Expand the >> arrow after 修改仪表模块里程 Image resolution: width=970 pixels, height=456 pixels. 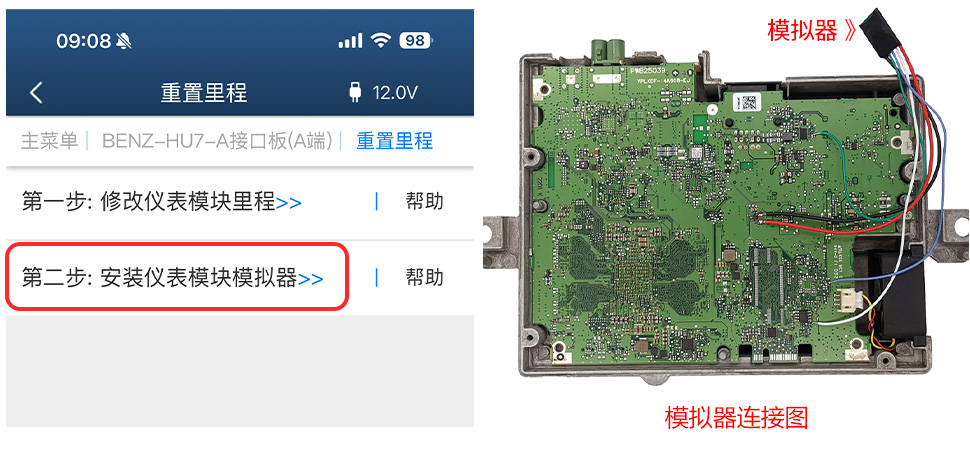point(289,202)
